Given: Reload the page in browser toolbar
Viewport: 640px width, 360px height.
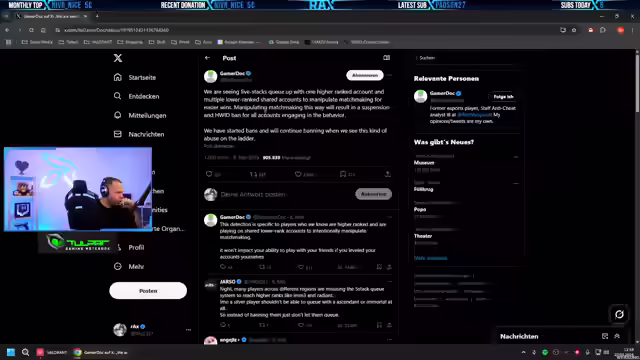Looking at the screenshot, I should click(31, 30).
